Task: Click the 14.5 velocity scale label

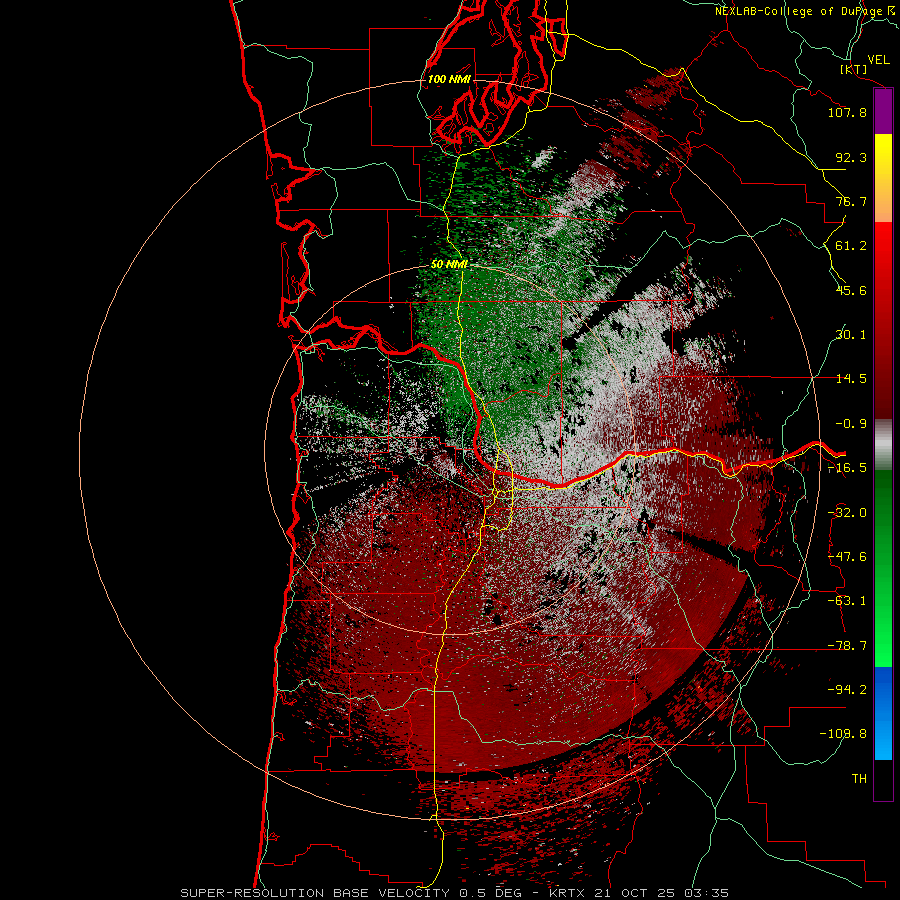Action: (x=851, y=379)
